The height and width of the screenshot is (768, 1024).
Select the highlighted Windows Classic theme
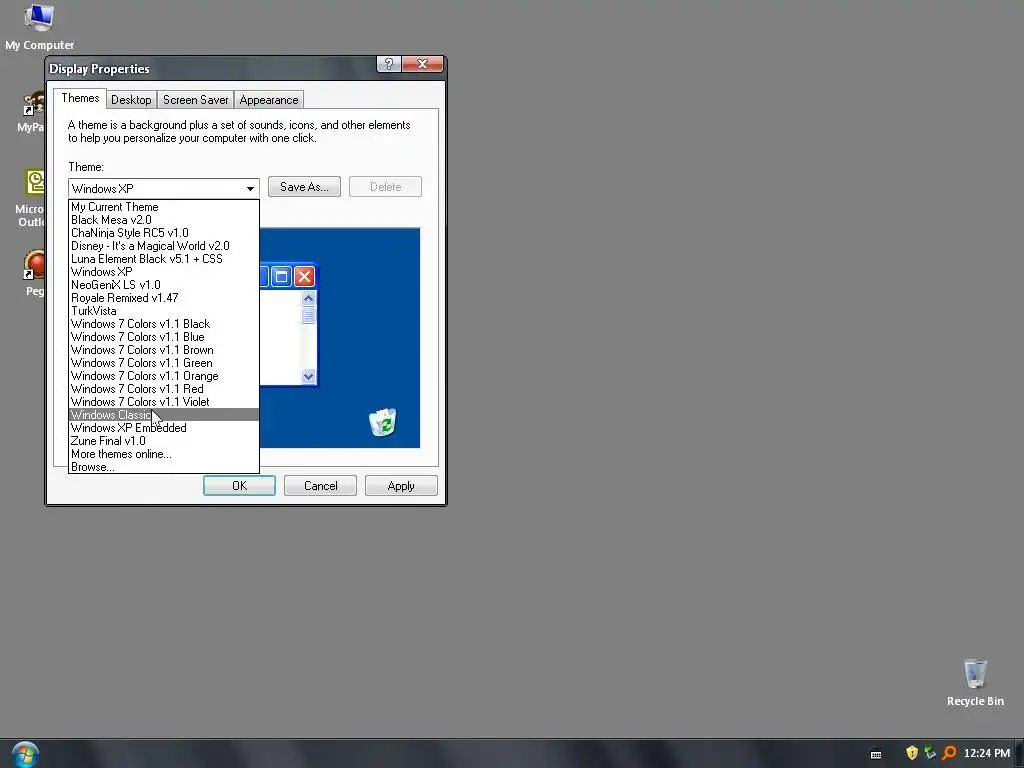[x=164, y=415]
